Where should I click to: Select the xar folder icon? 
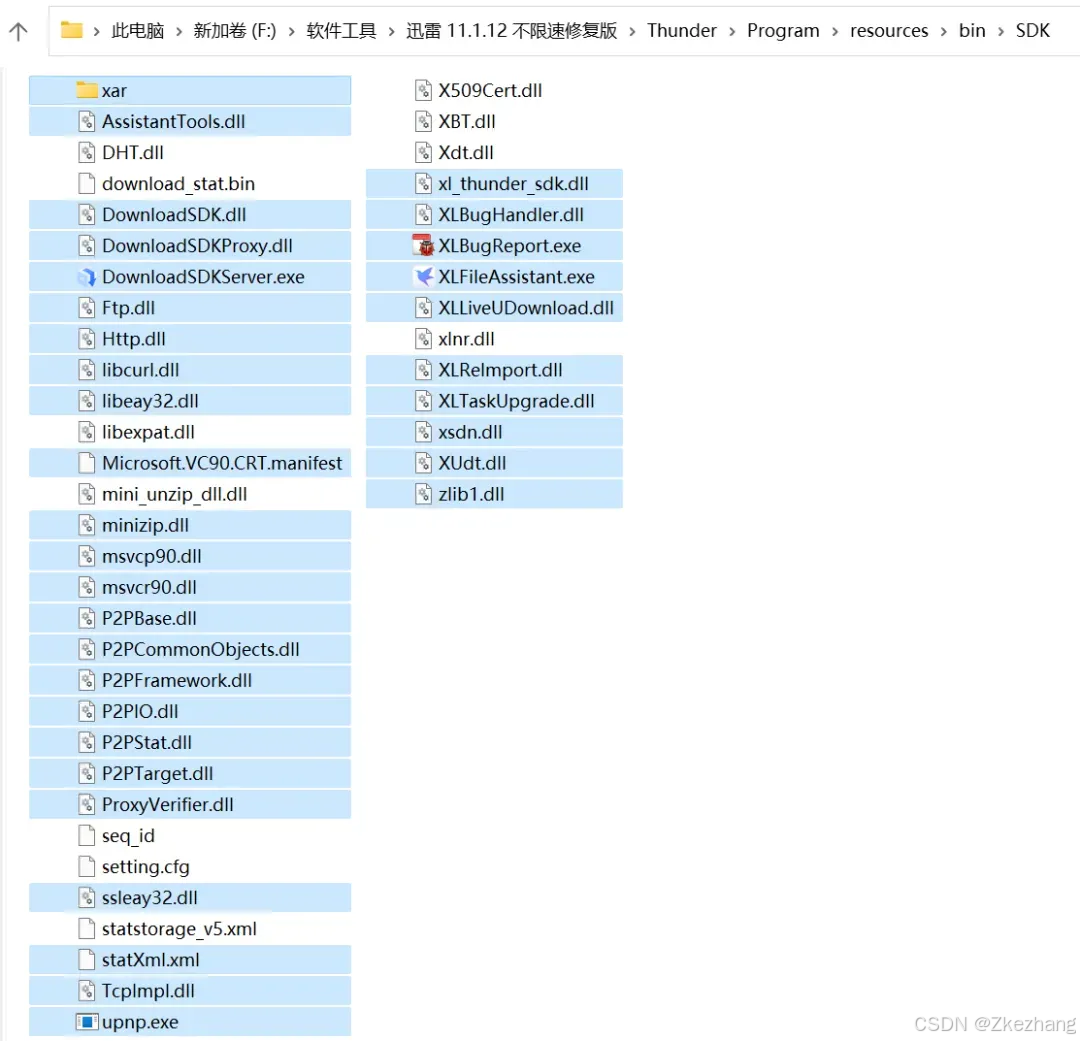click(87, 90)
